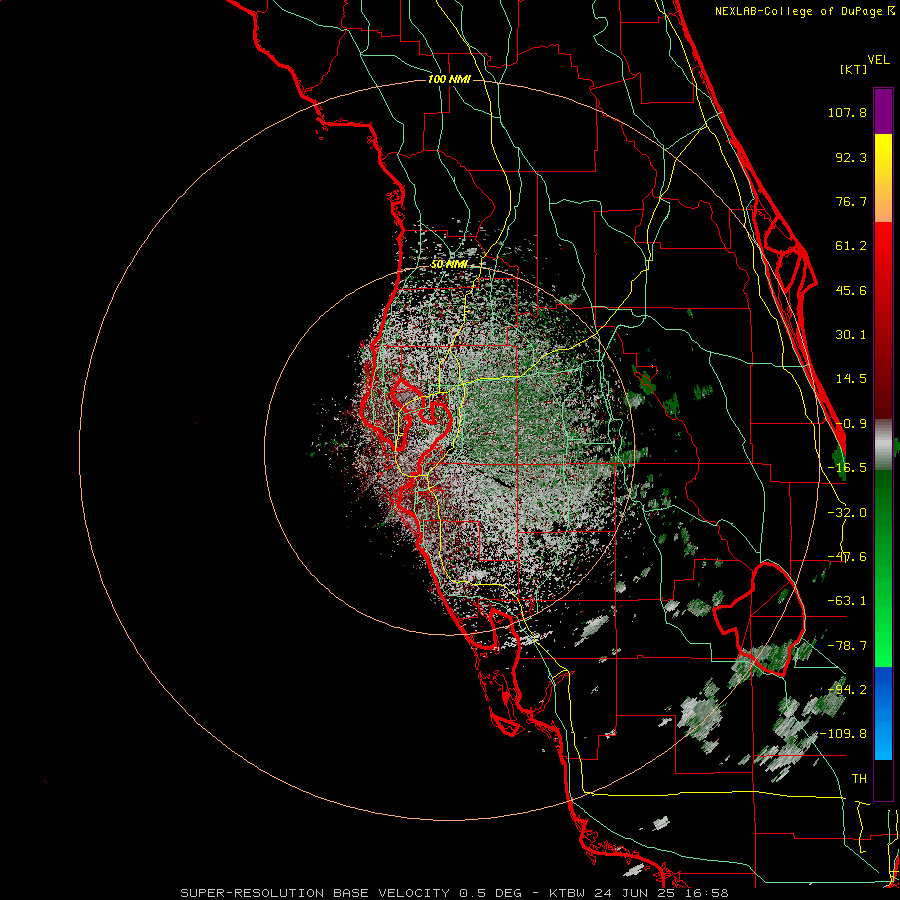Click the purple segment of the color bar
This screenshot has height=900, width=900.
coord(883,111)
